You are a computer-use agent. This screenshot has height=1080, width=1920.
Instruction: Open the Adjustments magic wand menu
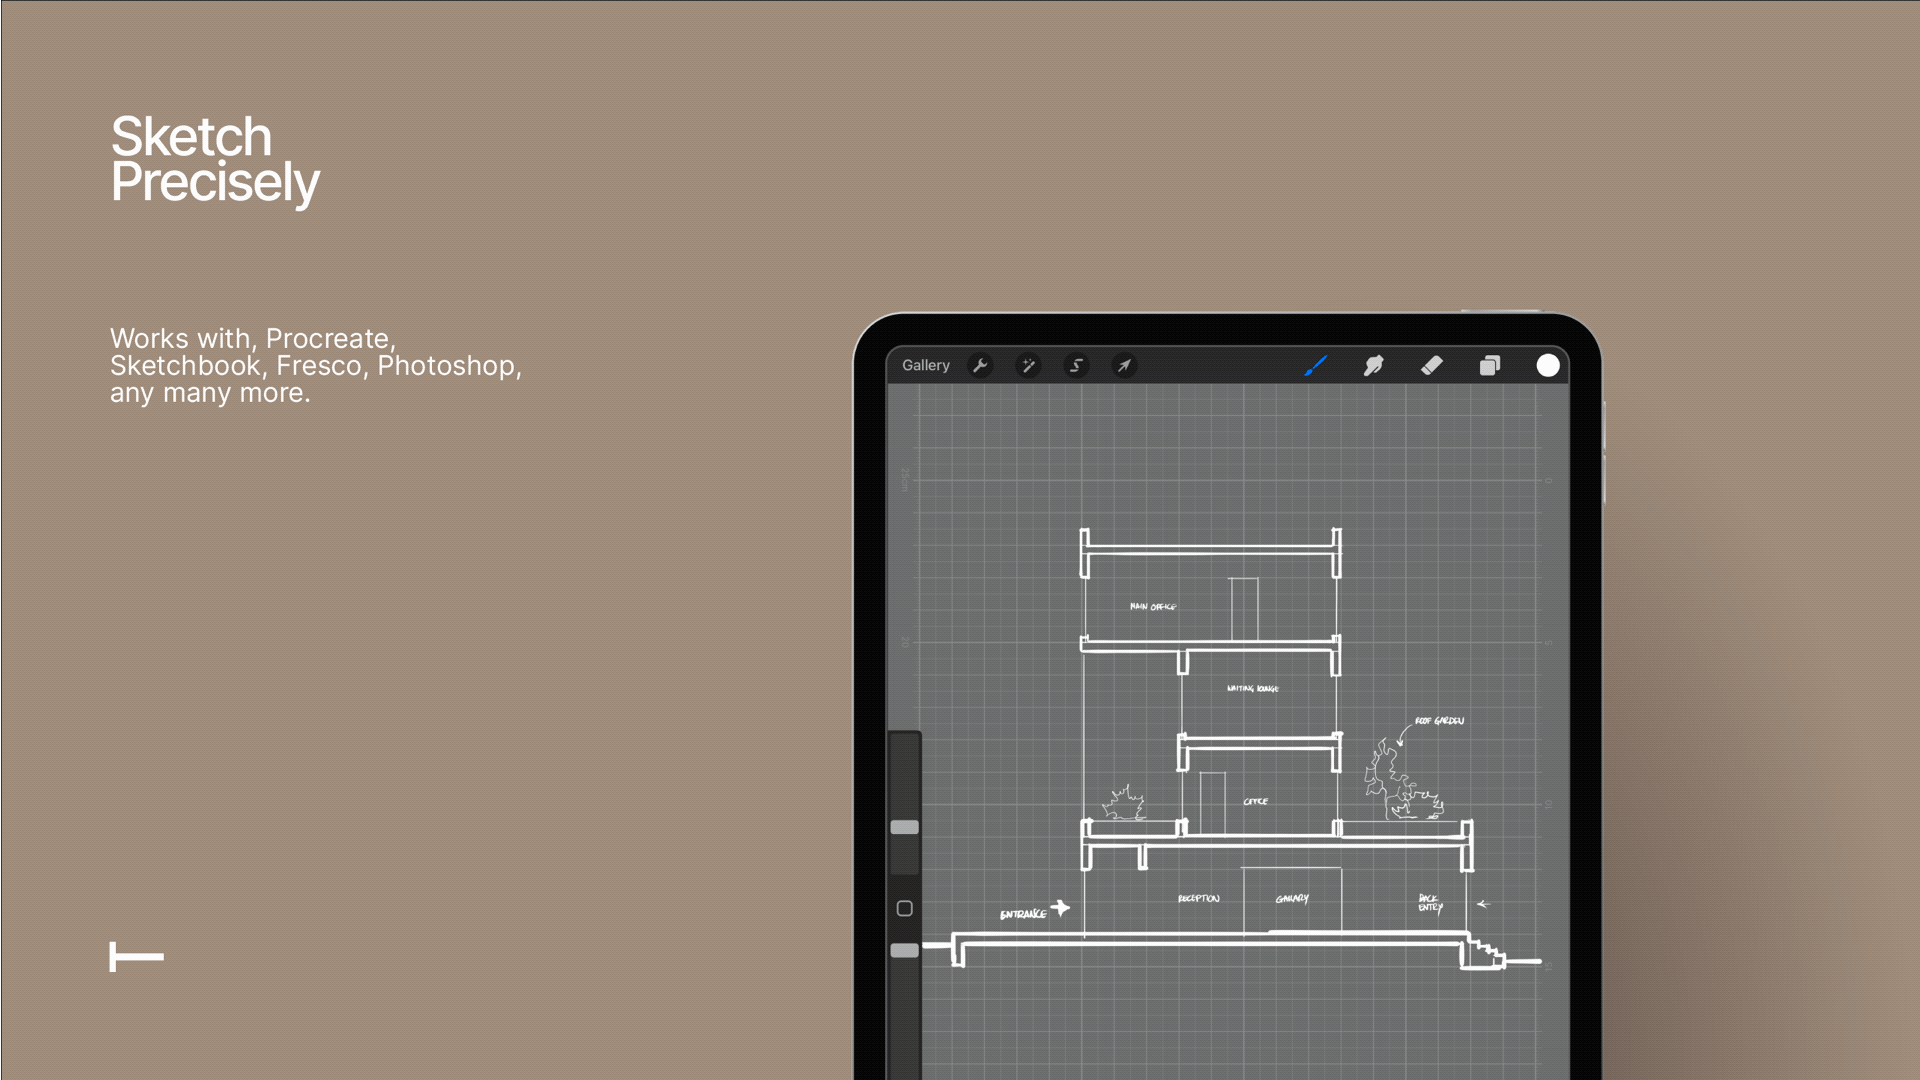(1028, 366)
